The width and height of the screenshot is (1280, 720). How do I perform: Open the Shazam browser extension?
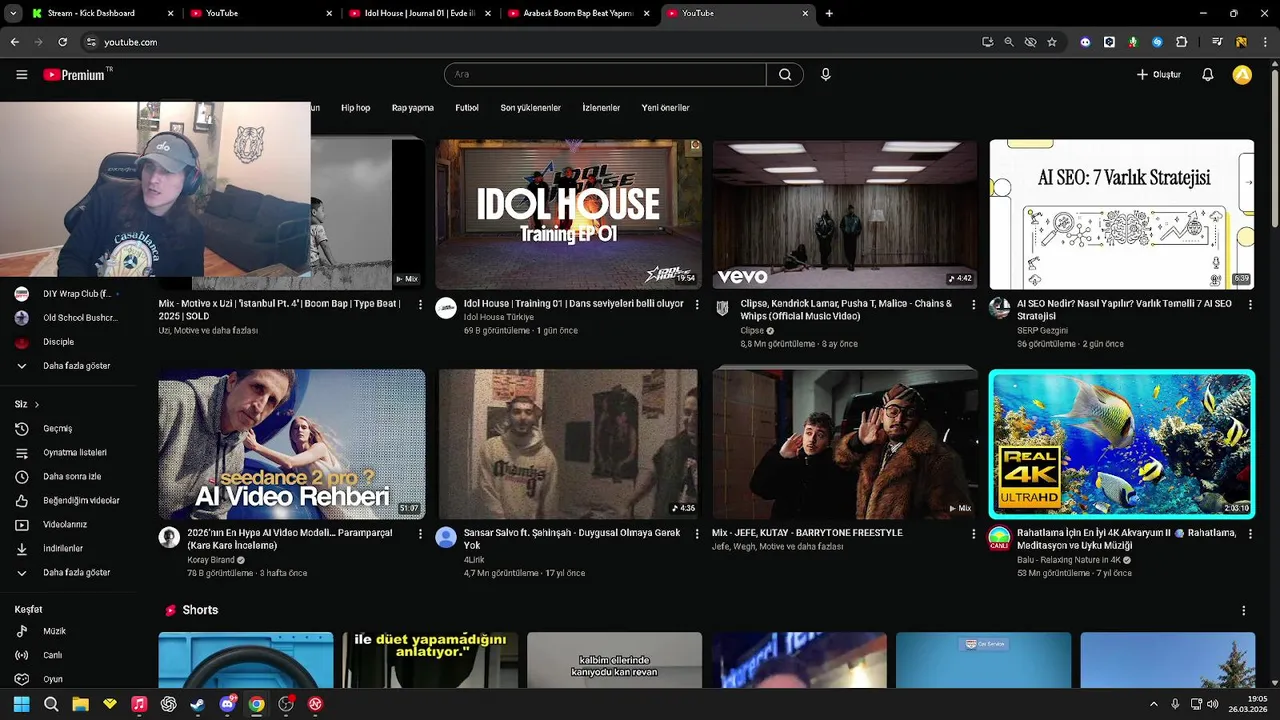click(x=1157, y=42)
